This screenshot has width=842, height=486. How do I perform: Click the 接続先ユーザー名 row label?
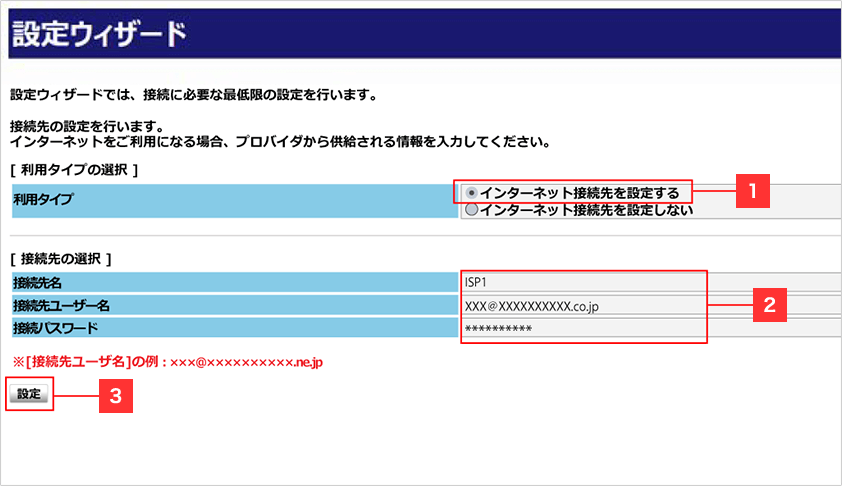[x=53, y=305]
